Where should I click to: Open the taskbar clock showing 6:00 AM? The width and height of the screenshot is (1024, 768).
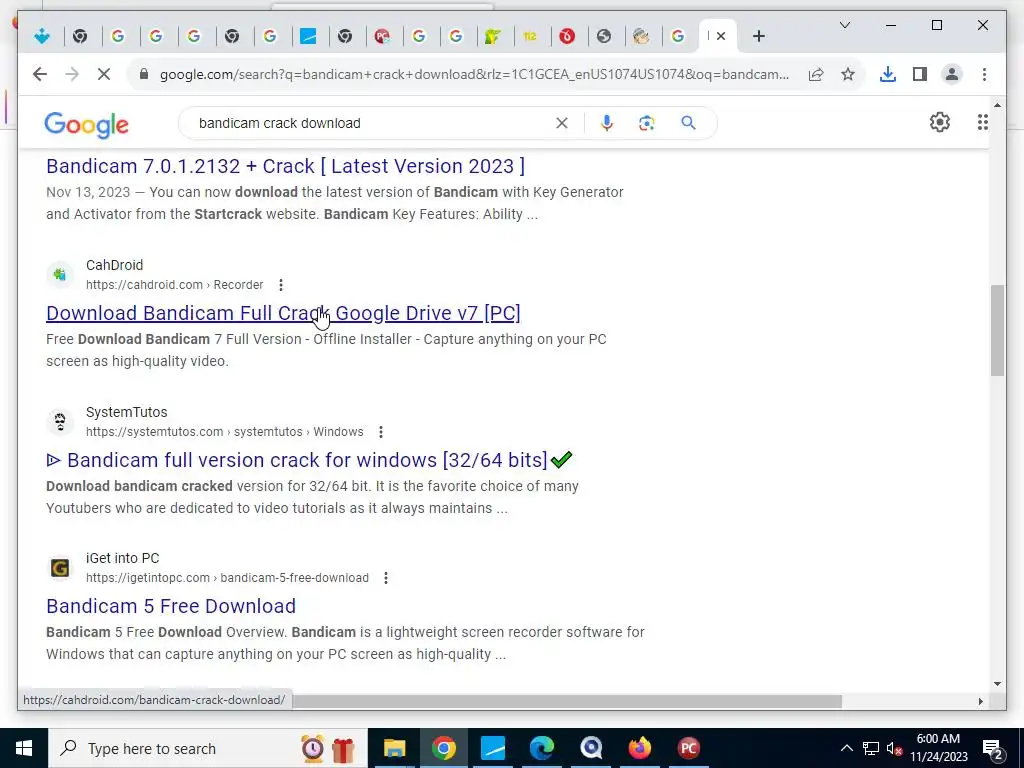pyautogui.click(x=939, y=748)
